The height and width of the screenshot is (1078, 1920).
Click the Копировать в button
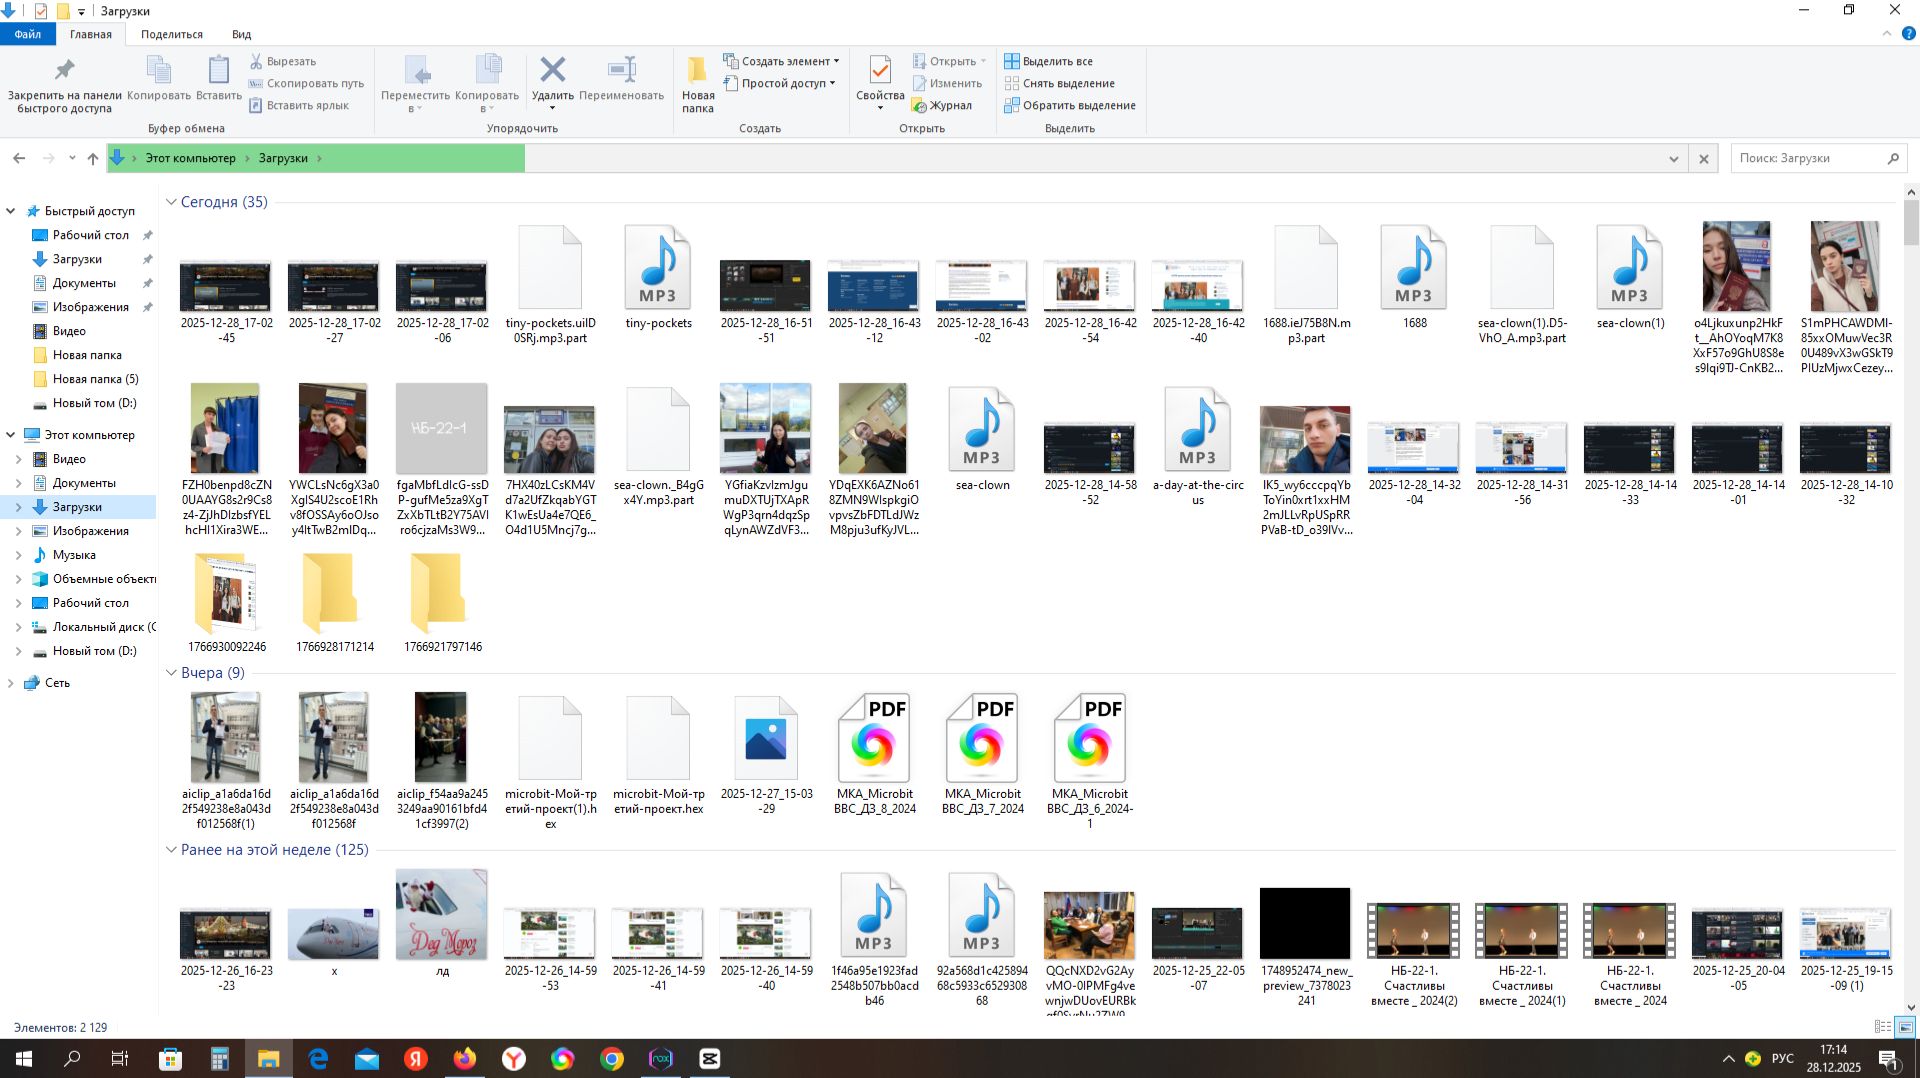coord(487,84)
